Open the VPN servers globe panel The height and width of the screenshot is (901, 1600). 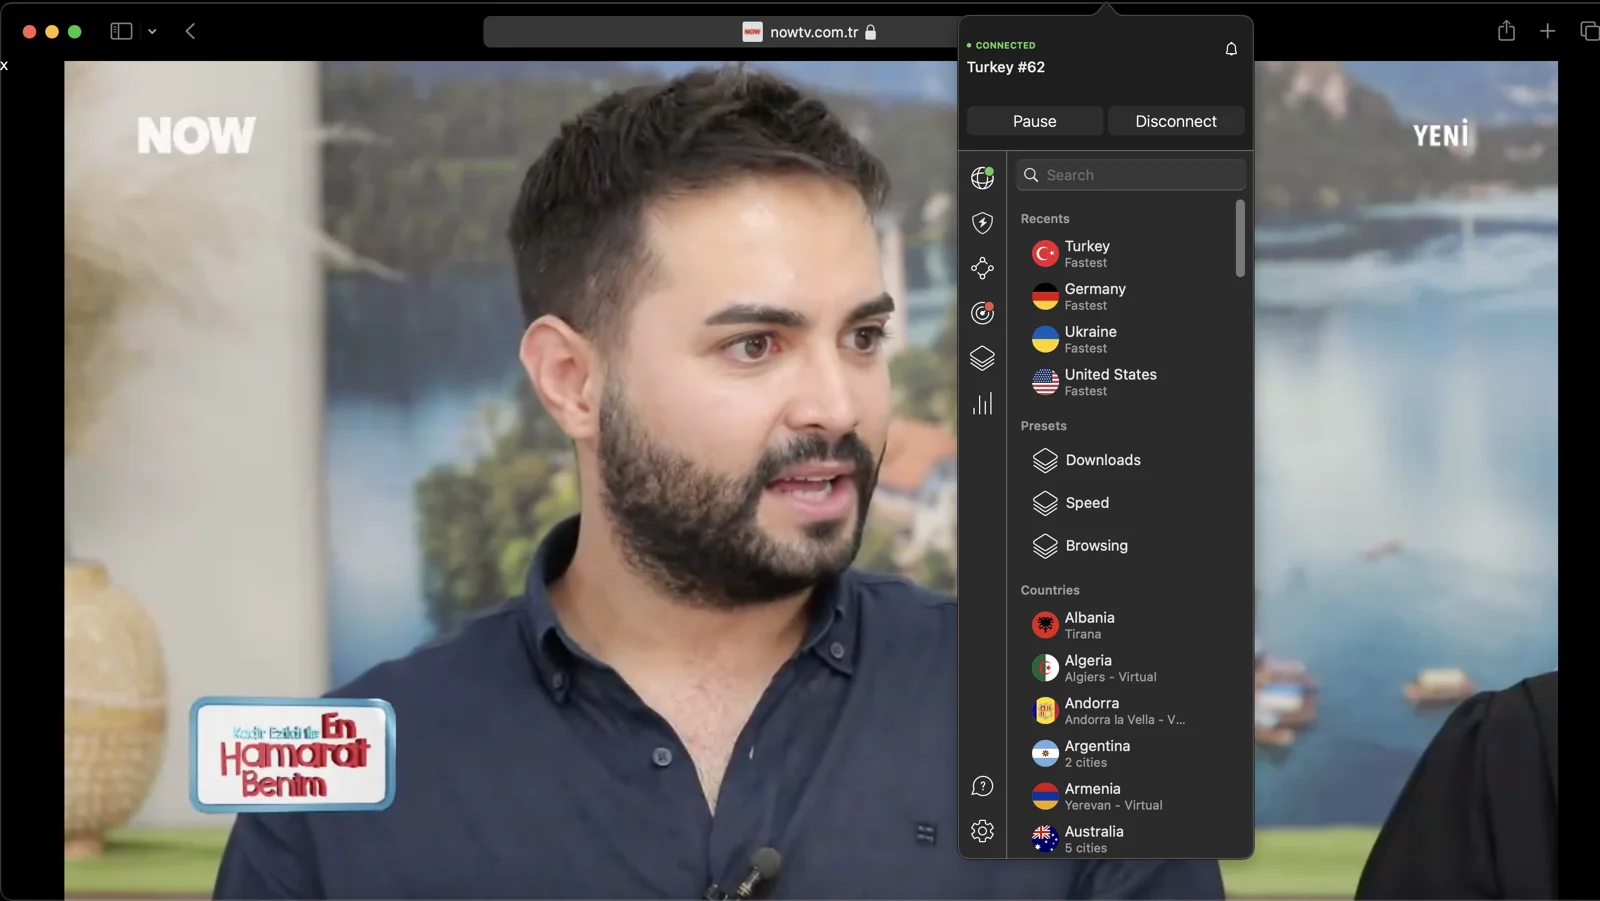point(983,178)
